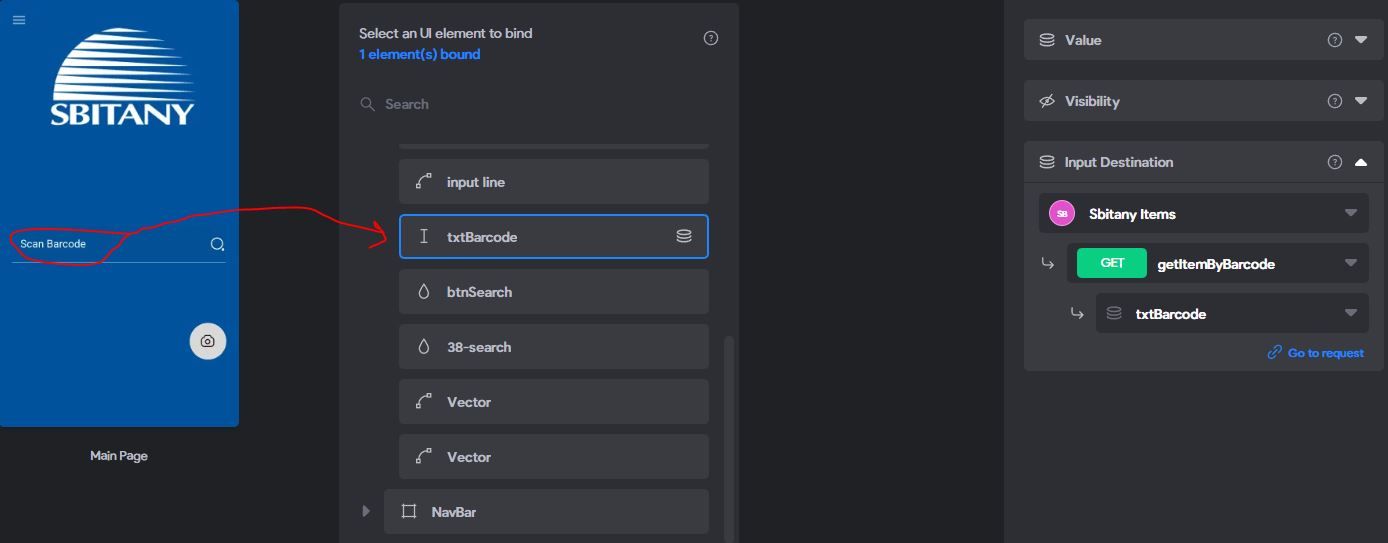This screenshot has height=543, width=1388.
Task: Click the element search field
Action: [540, 104]
